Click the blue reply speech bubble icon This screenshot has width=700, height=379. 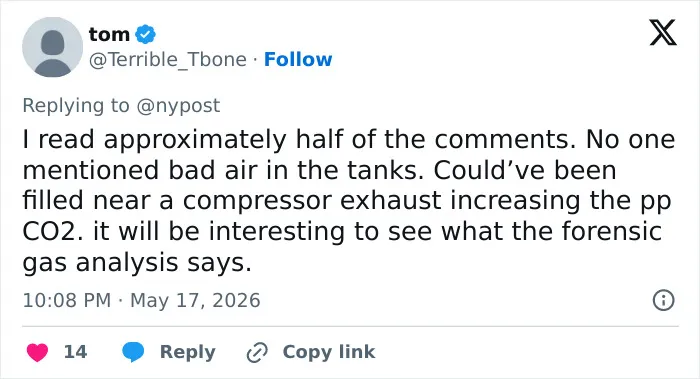click(133, 352)
